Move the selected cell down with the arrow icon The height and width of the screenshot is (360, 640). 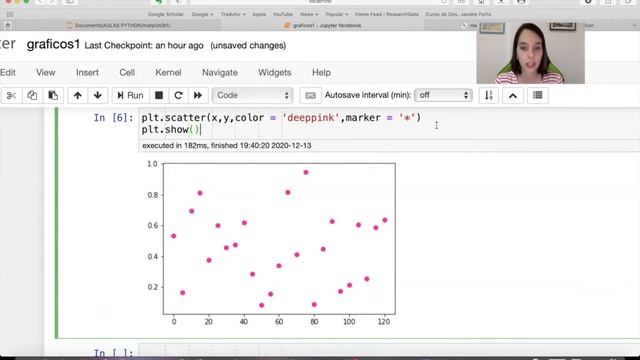tap(98, 96)
